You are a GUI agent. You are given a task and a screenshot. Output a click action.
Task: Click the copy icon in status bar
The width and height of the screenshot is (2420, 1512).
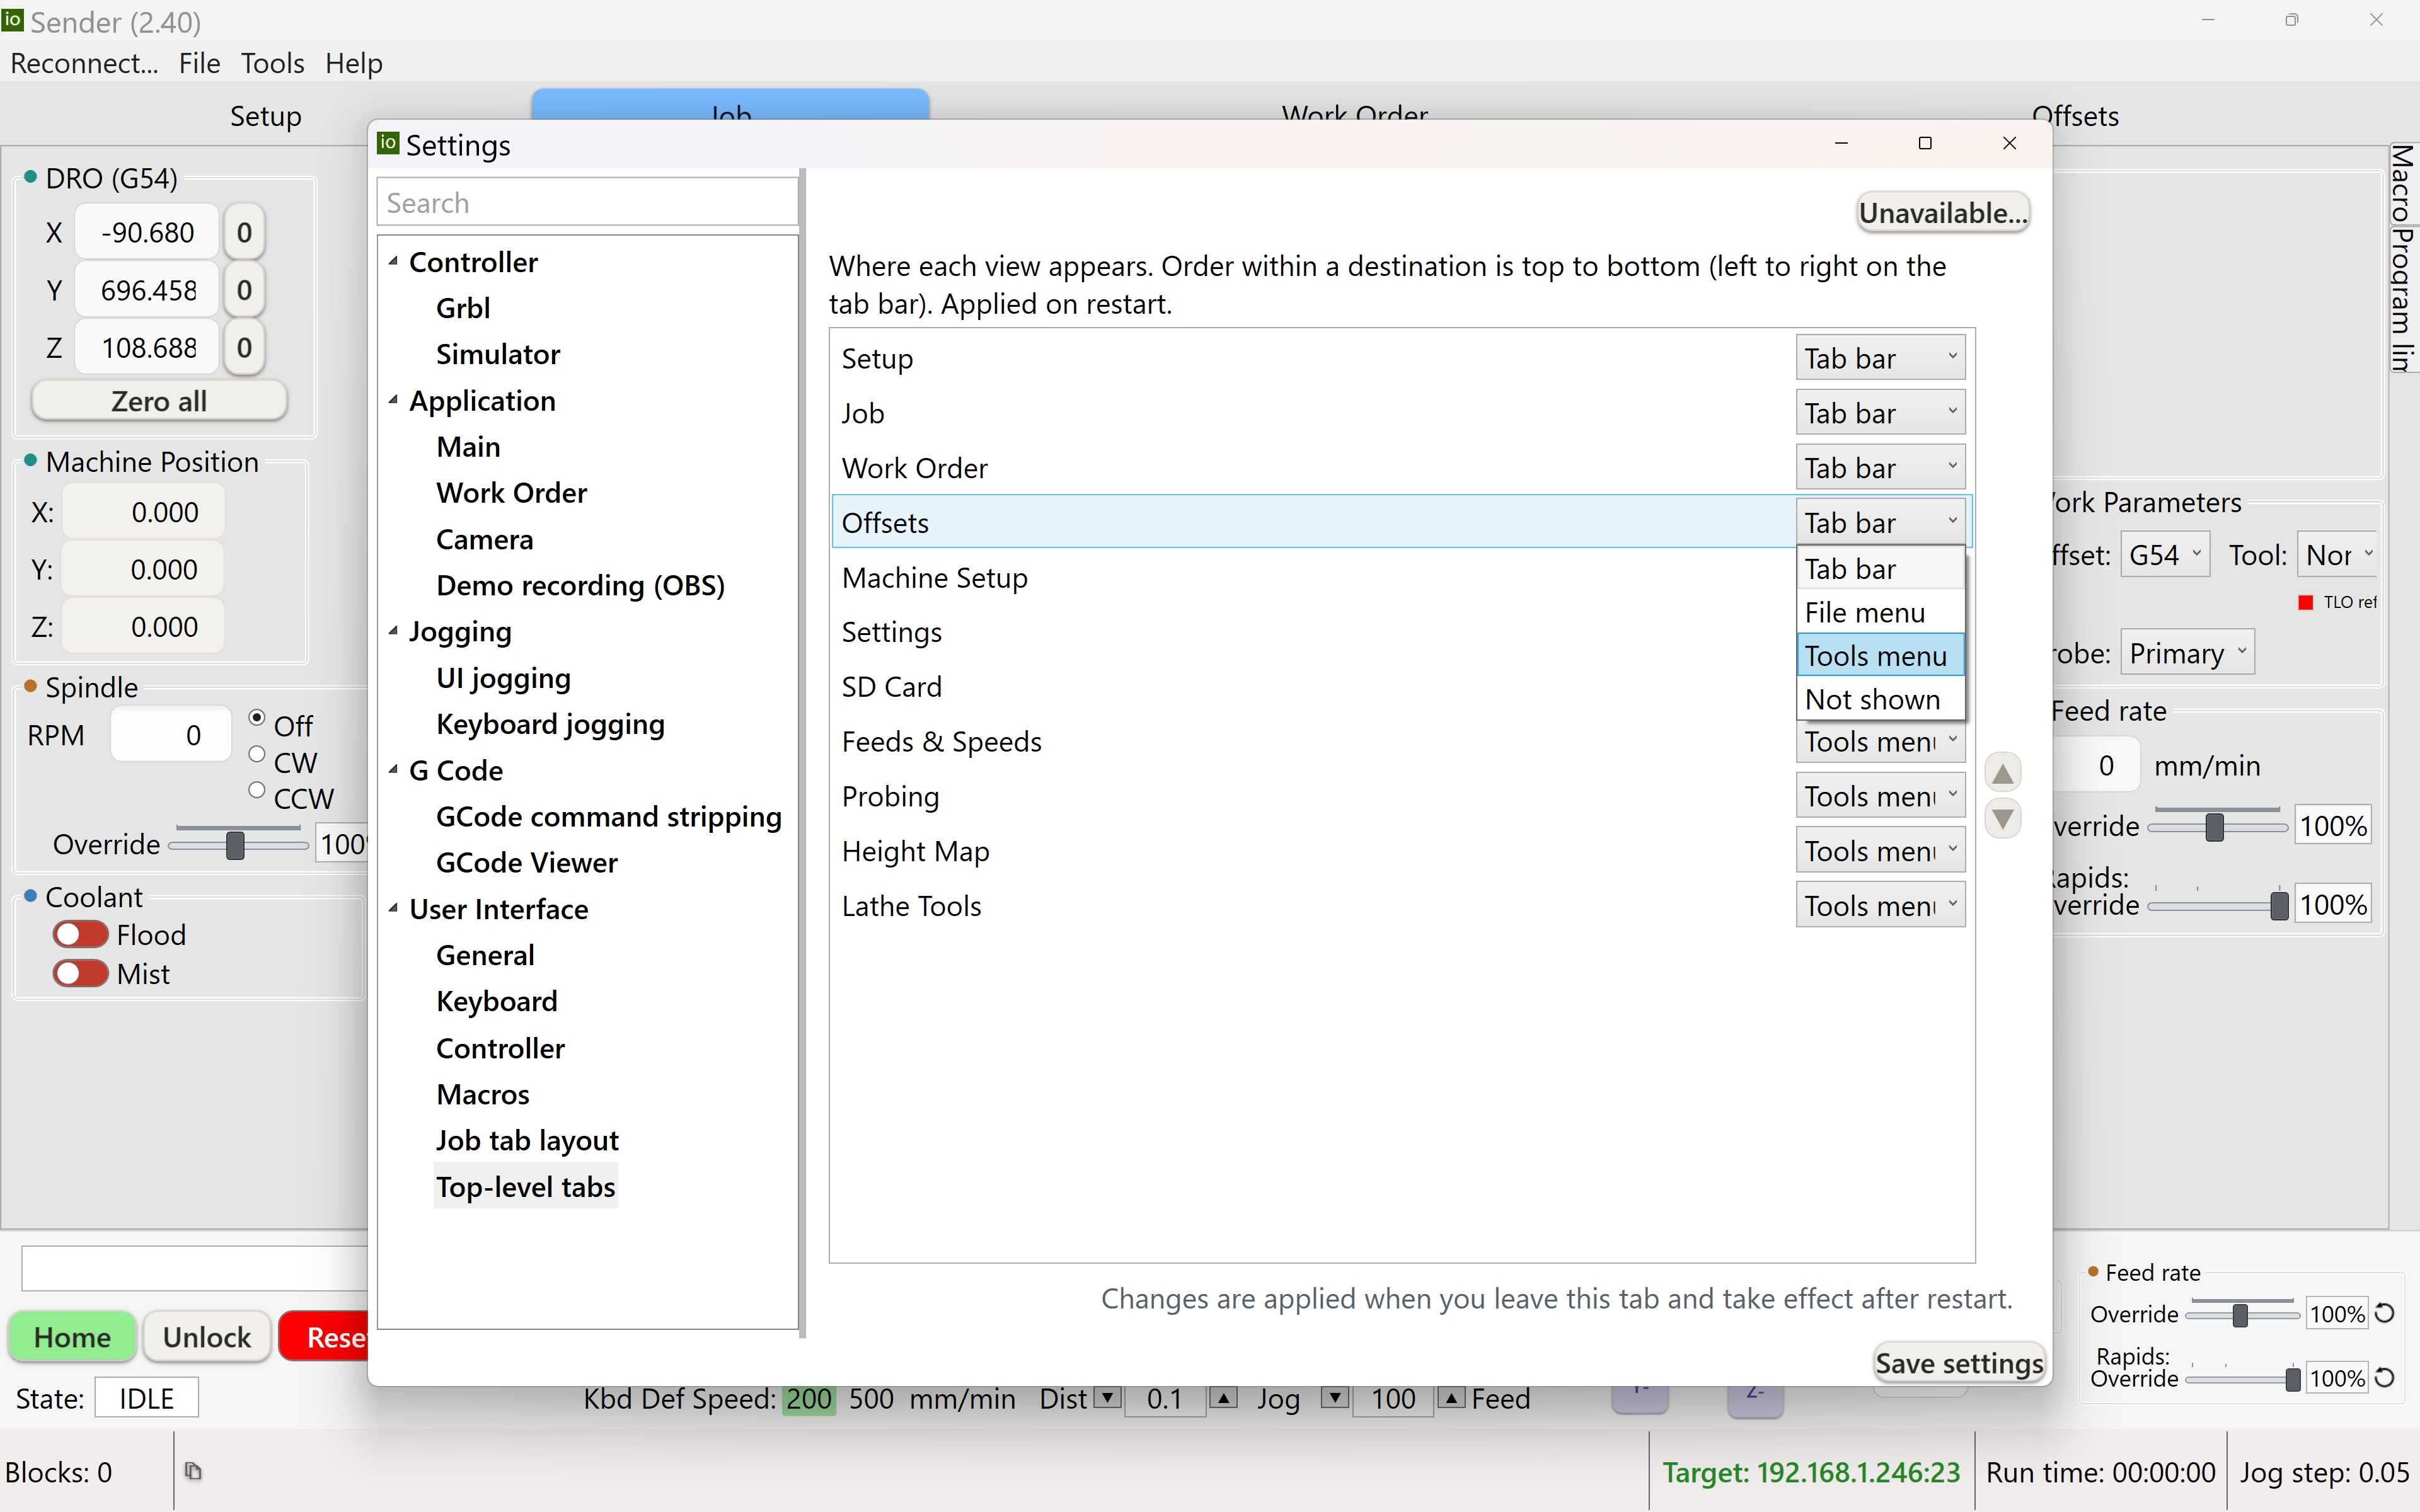pyautogui.click(x=193, y=1471)
